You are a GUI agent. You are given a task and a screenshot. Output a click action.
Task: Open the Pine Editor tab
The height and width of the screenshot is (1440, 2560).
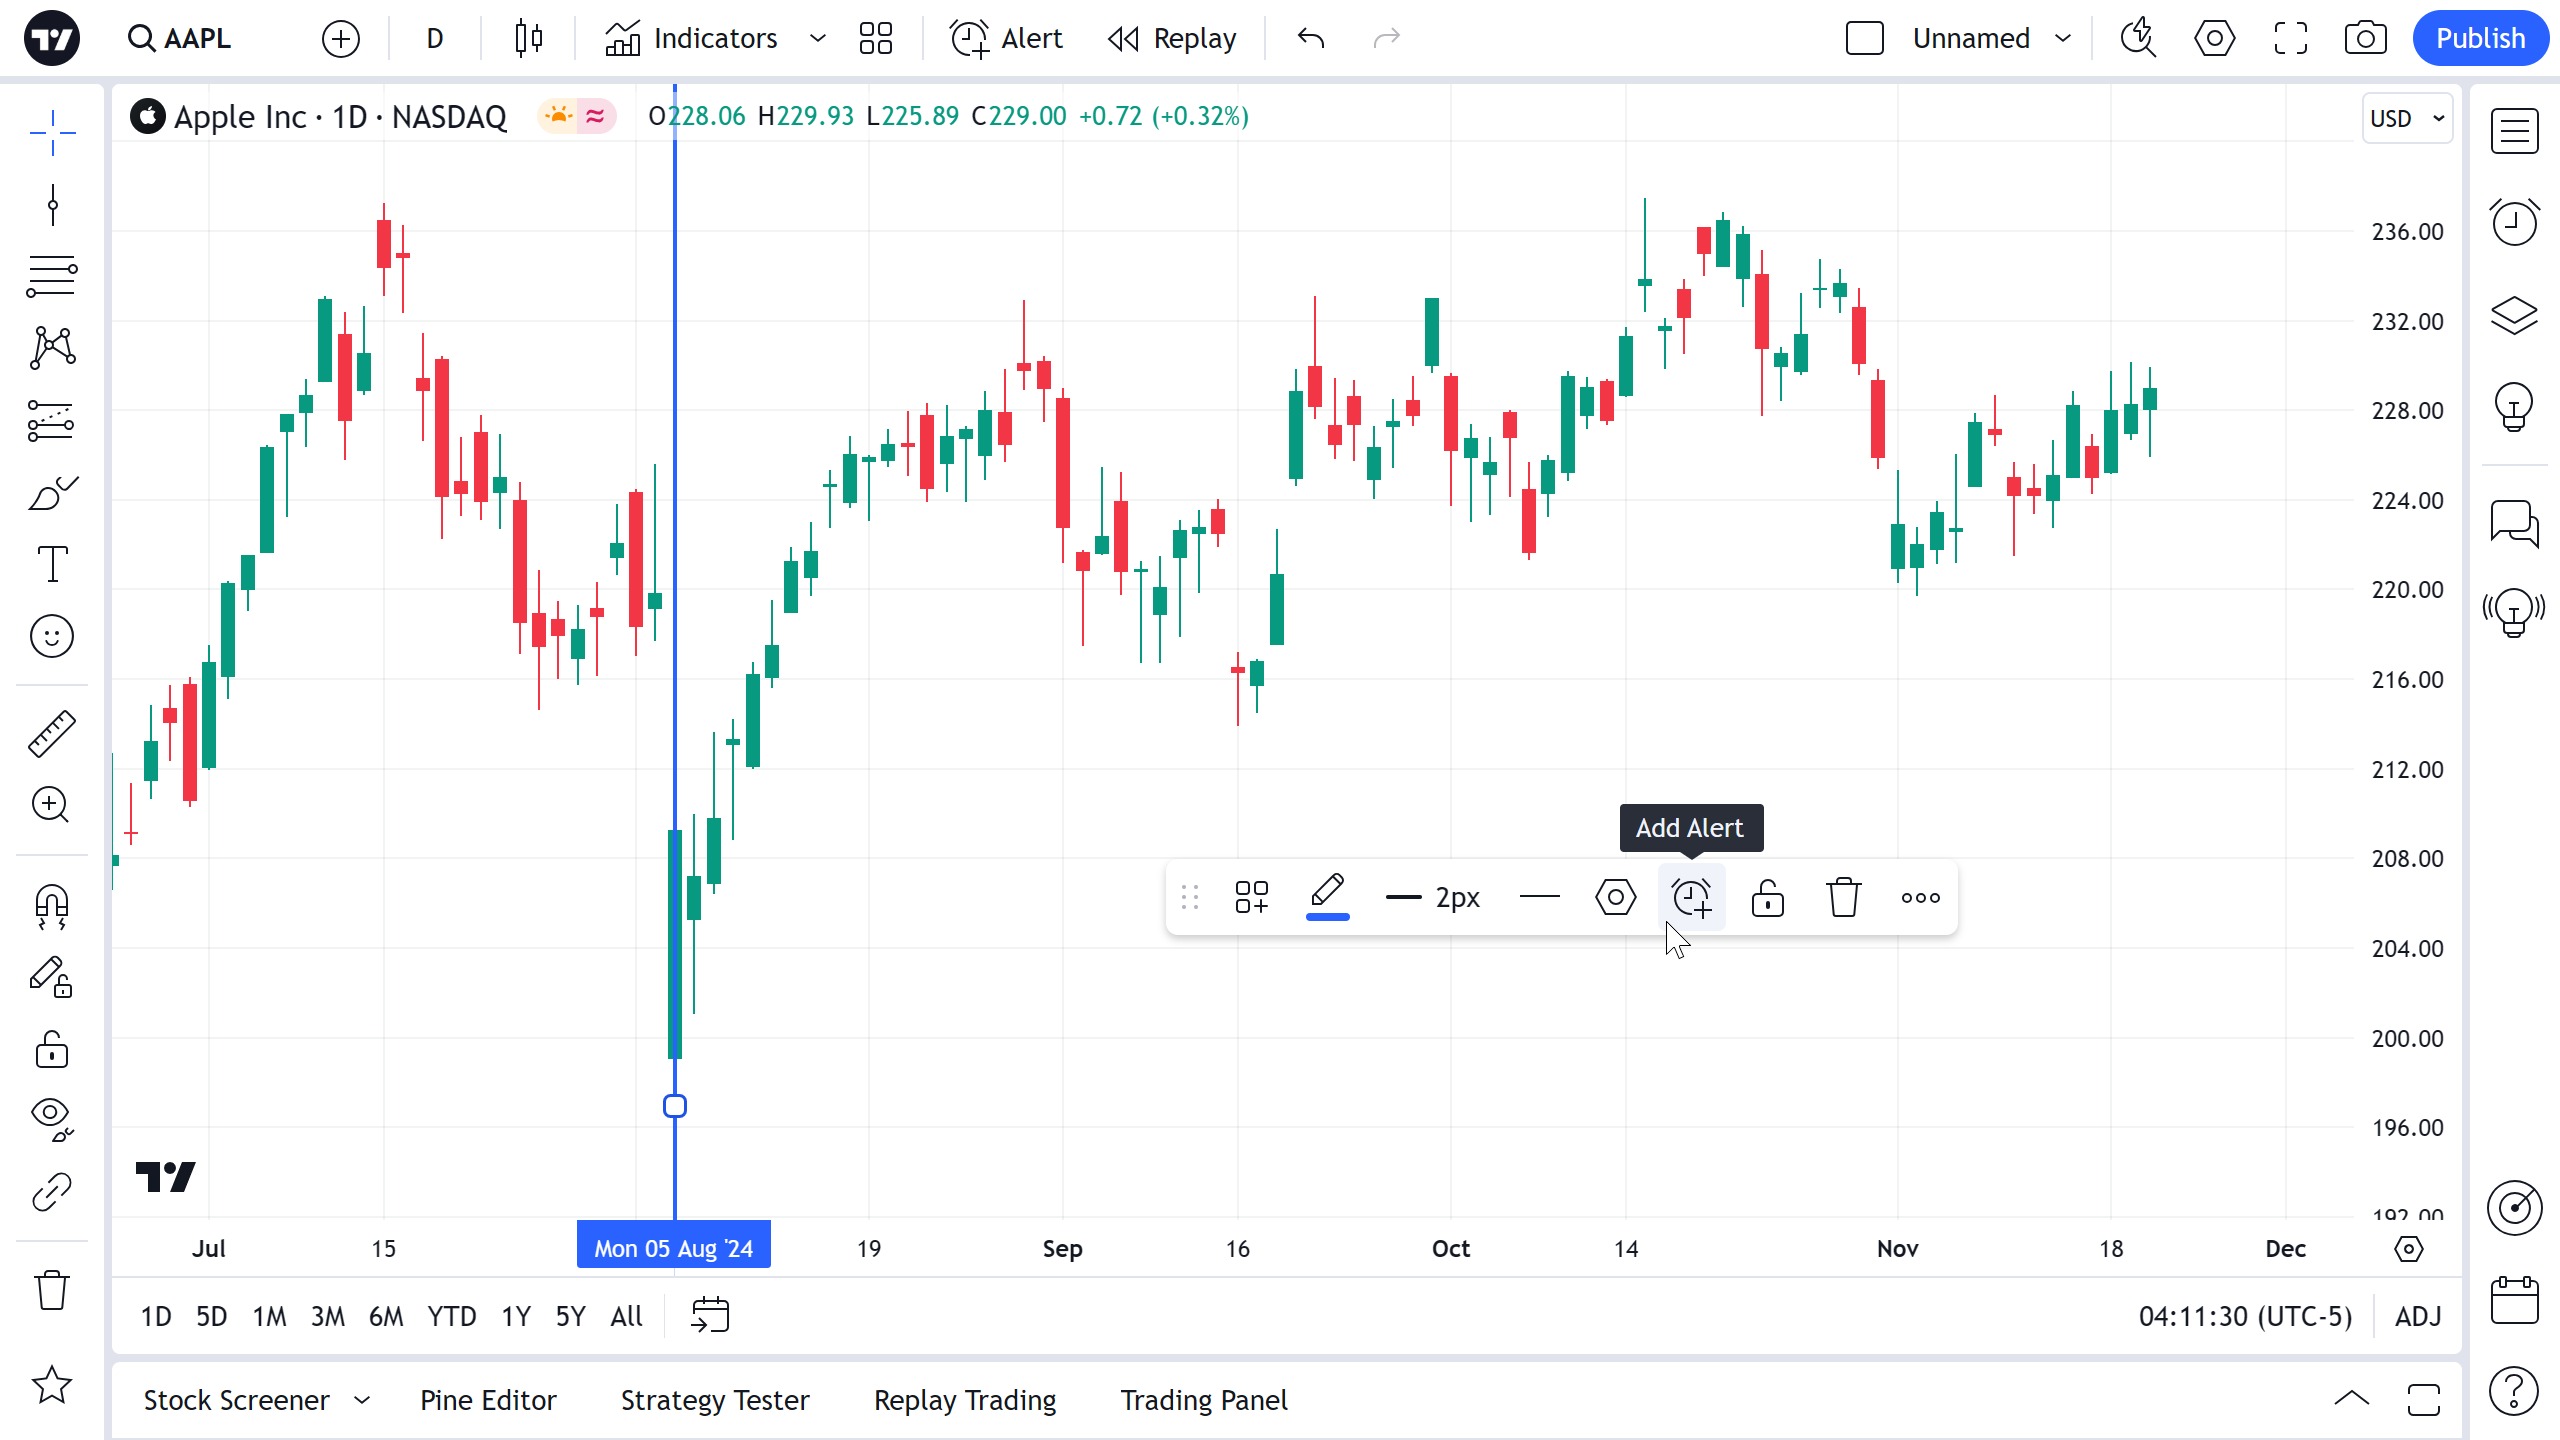point(488,1400)
